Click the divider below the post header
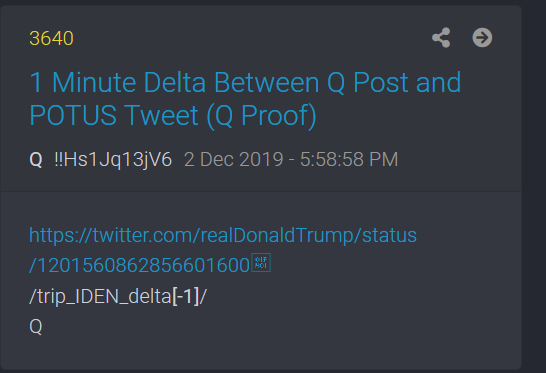The width and height of the screenshot is (546, 373). point(260,191)
